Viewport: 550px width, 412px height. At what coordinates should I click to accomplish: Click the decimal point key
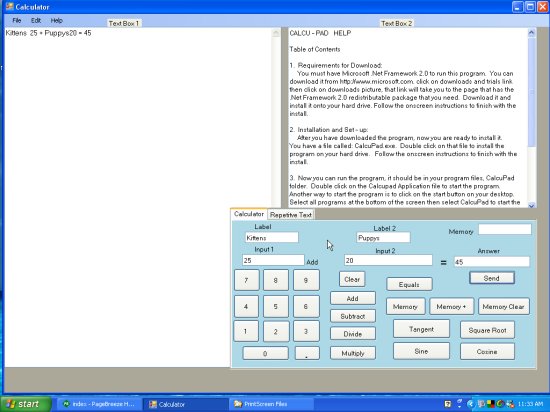click(307, 353)
